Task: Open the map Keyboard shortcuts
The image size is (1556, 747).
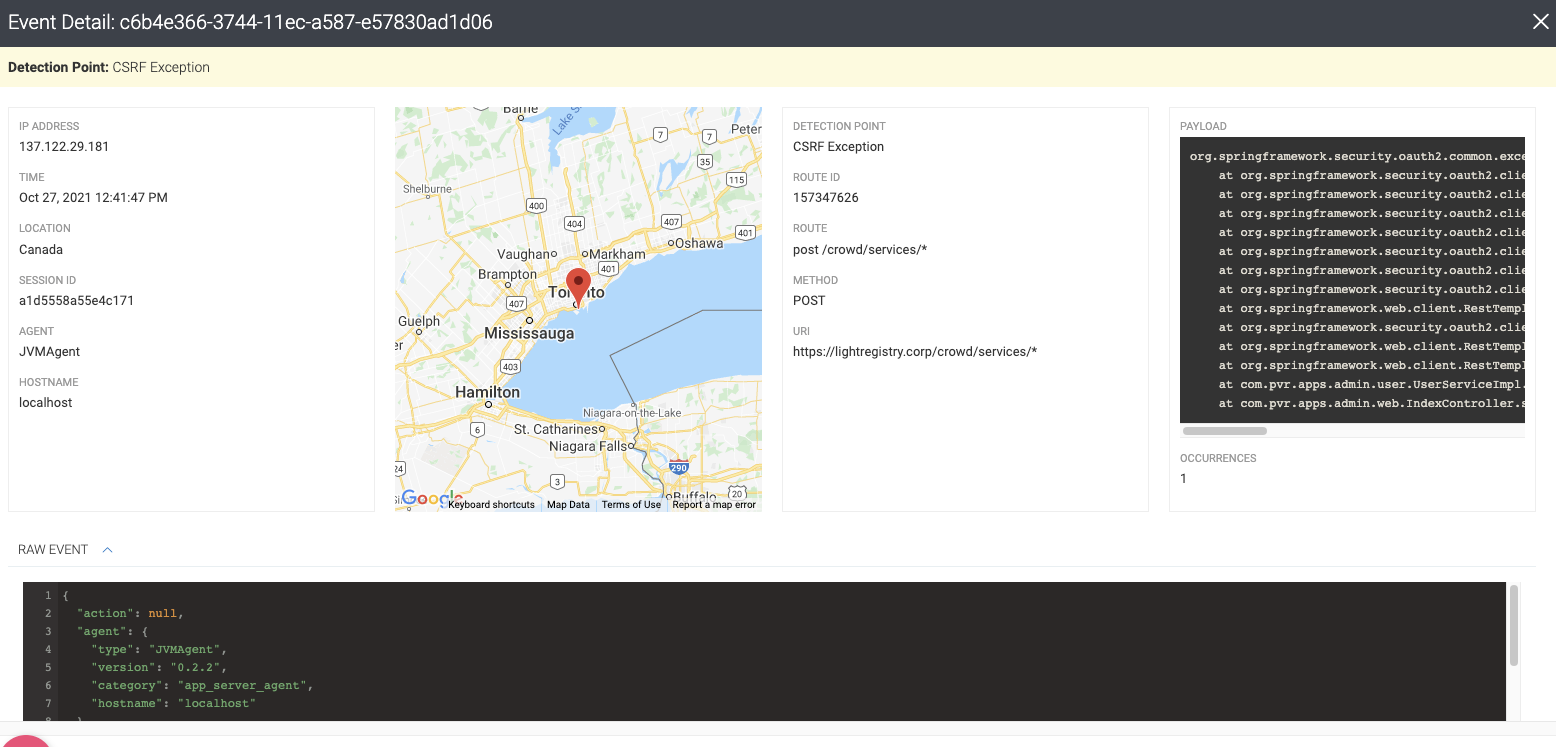Action: pos(491,505)
